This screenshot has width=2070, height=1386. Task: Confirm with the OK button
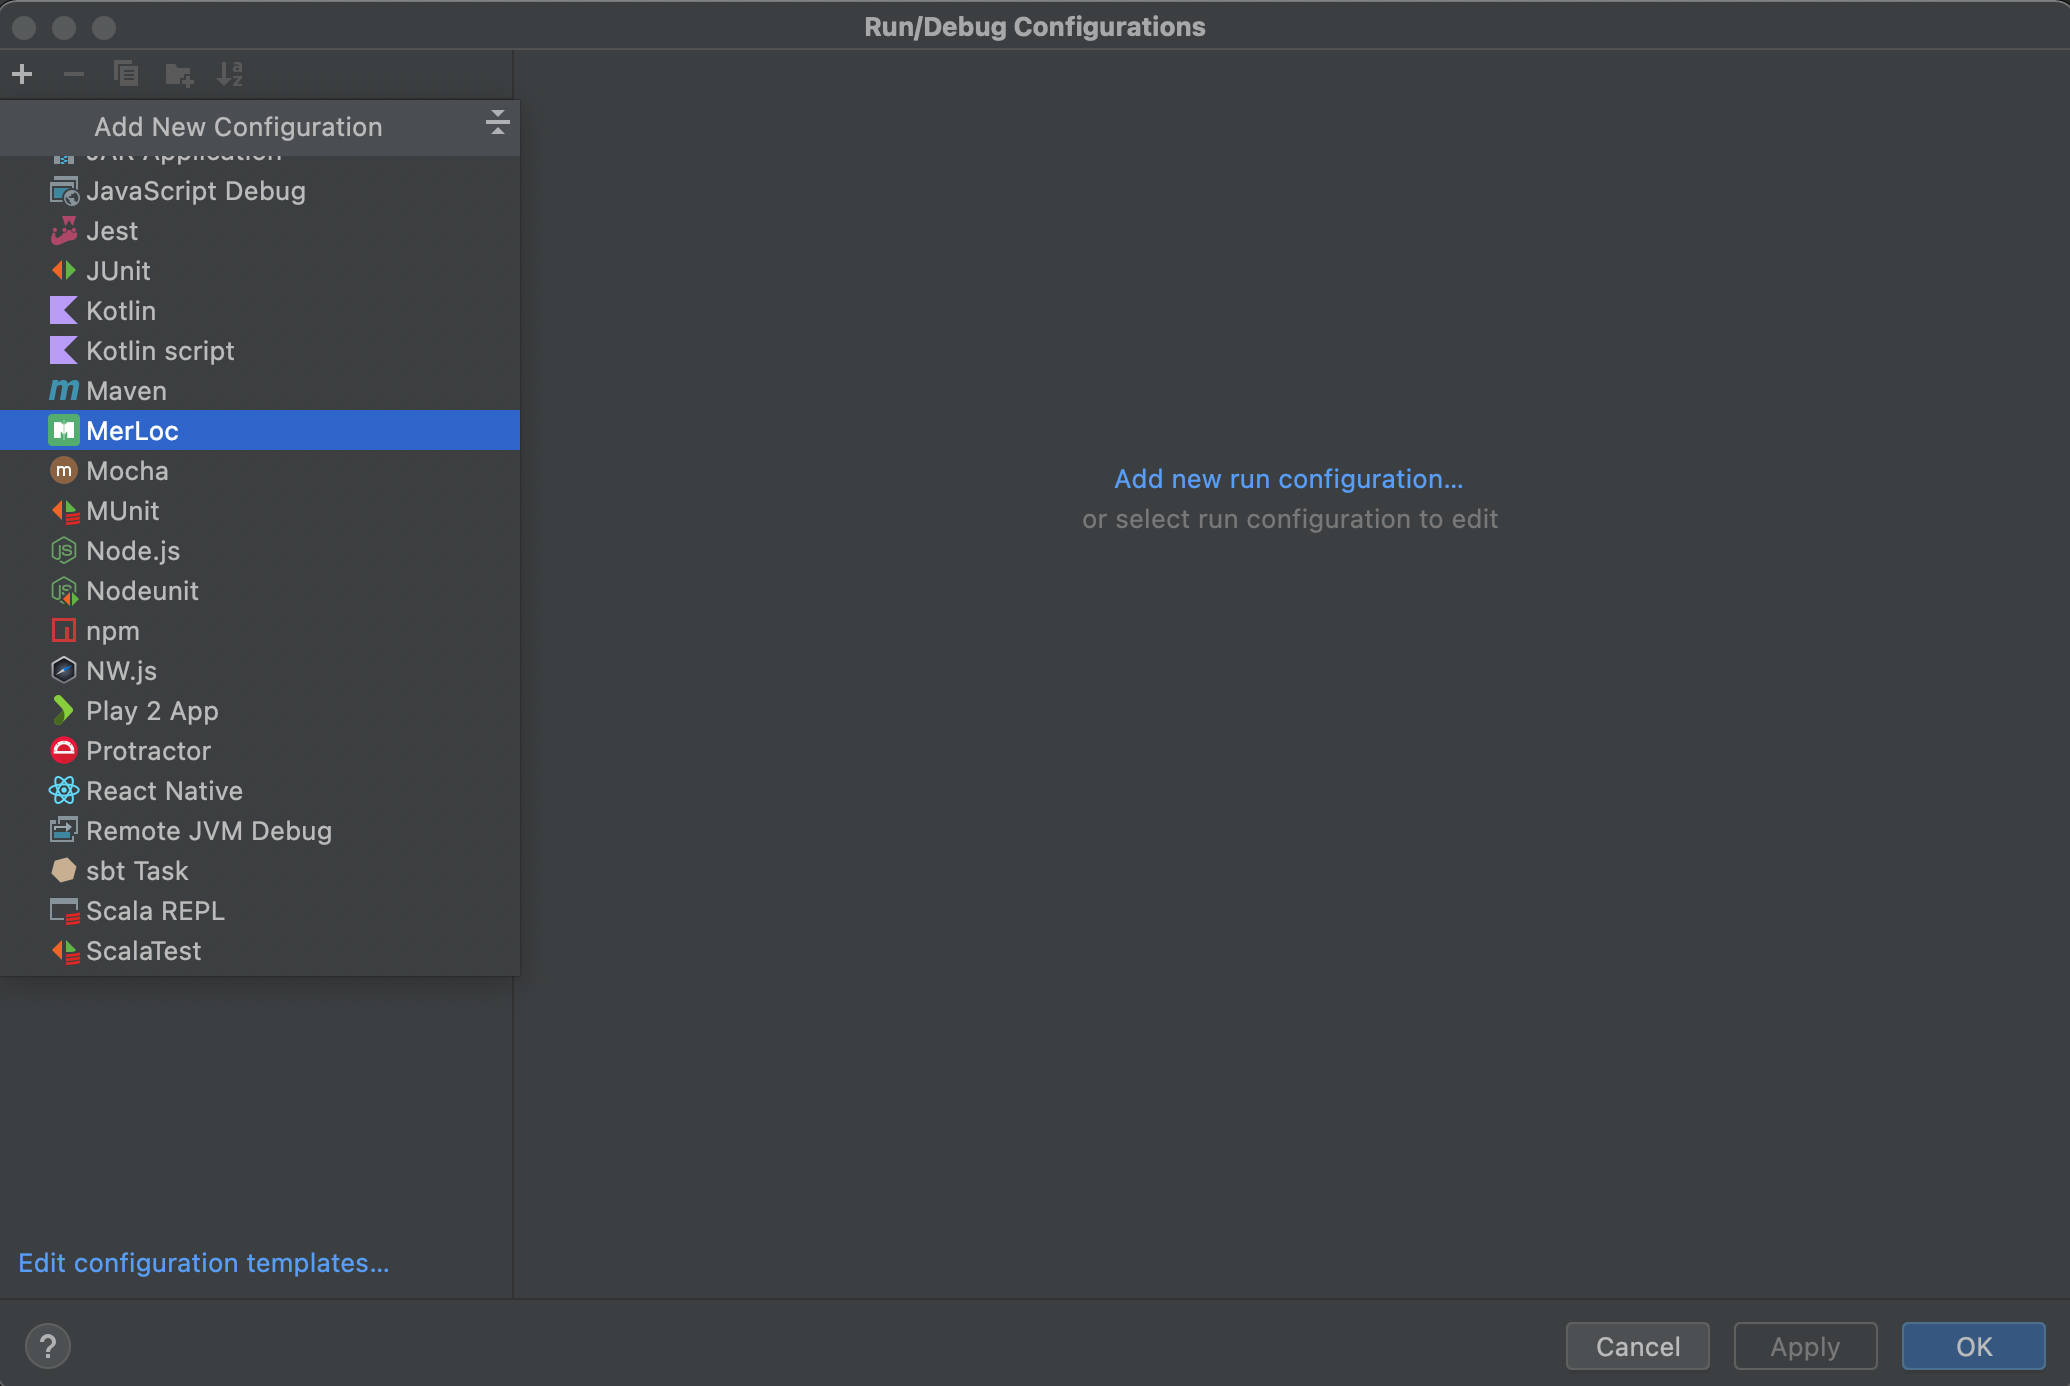coord(1973,1346)
